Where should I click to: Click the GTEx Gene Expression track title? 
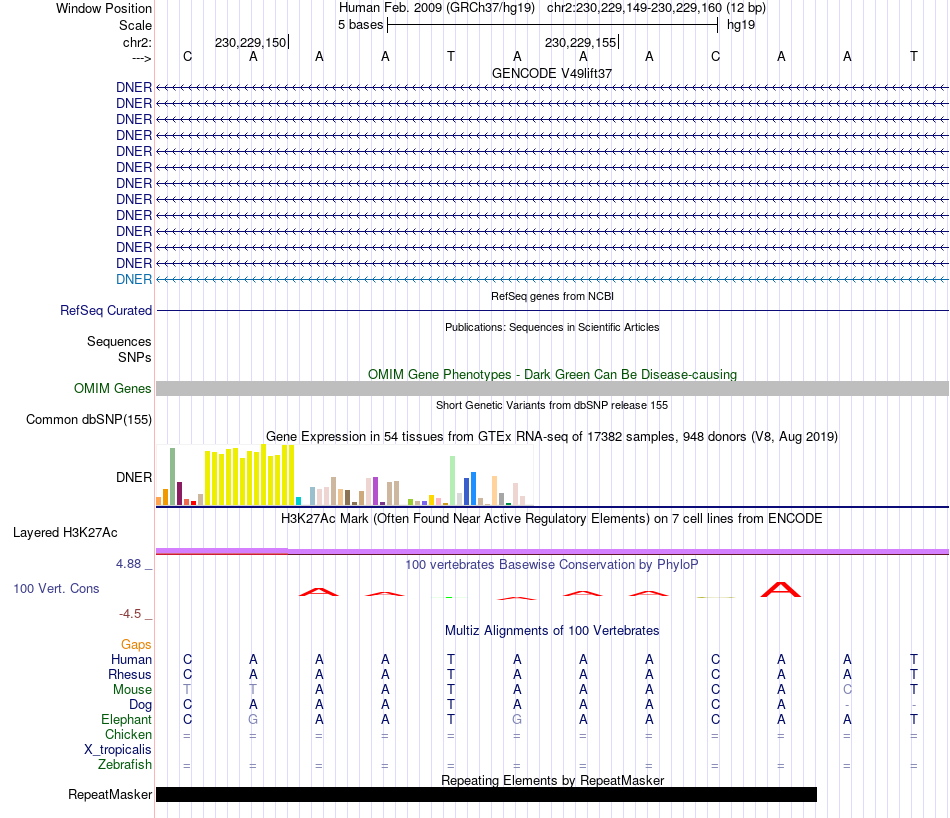tap(552, 436)
